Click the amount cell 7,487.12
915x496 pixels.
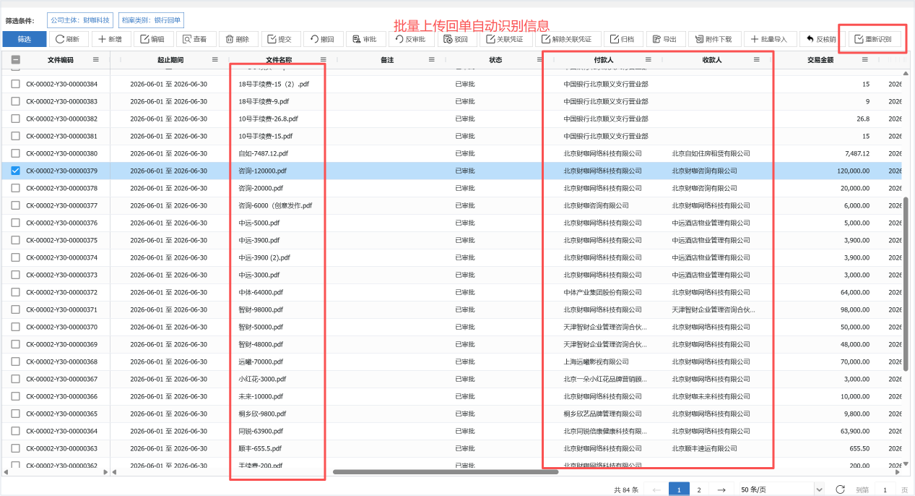pyautogui.click(x=857, y=153)
